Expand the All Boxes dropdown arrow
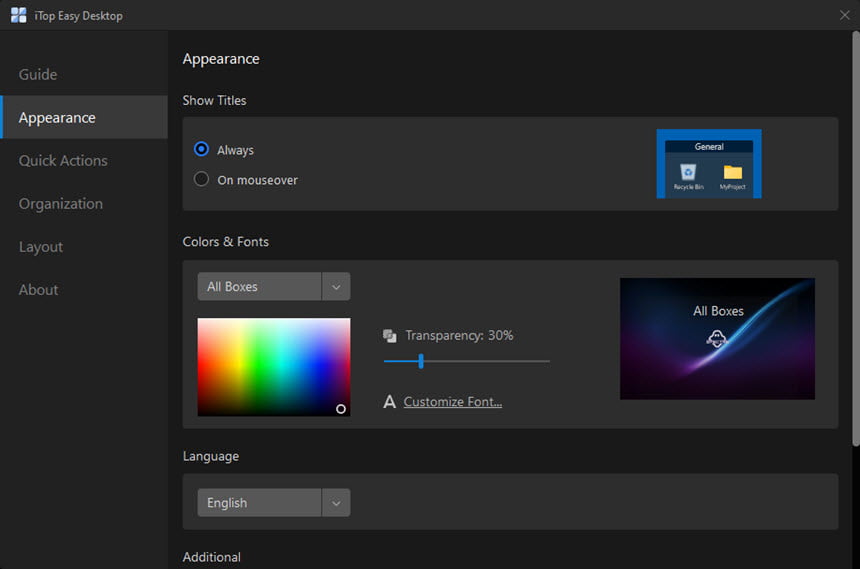This screenshot has height=569, width=860. tap(336, 287)
